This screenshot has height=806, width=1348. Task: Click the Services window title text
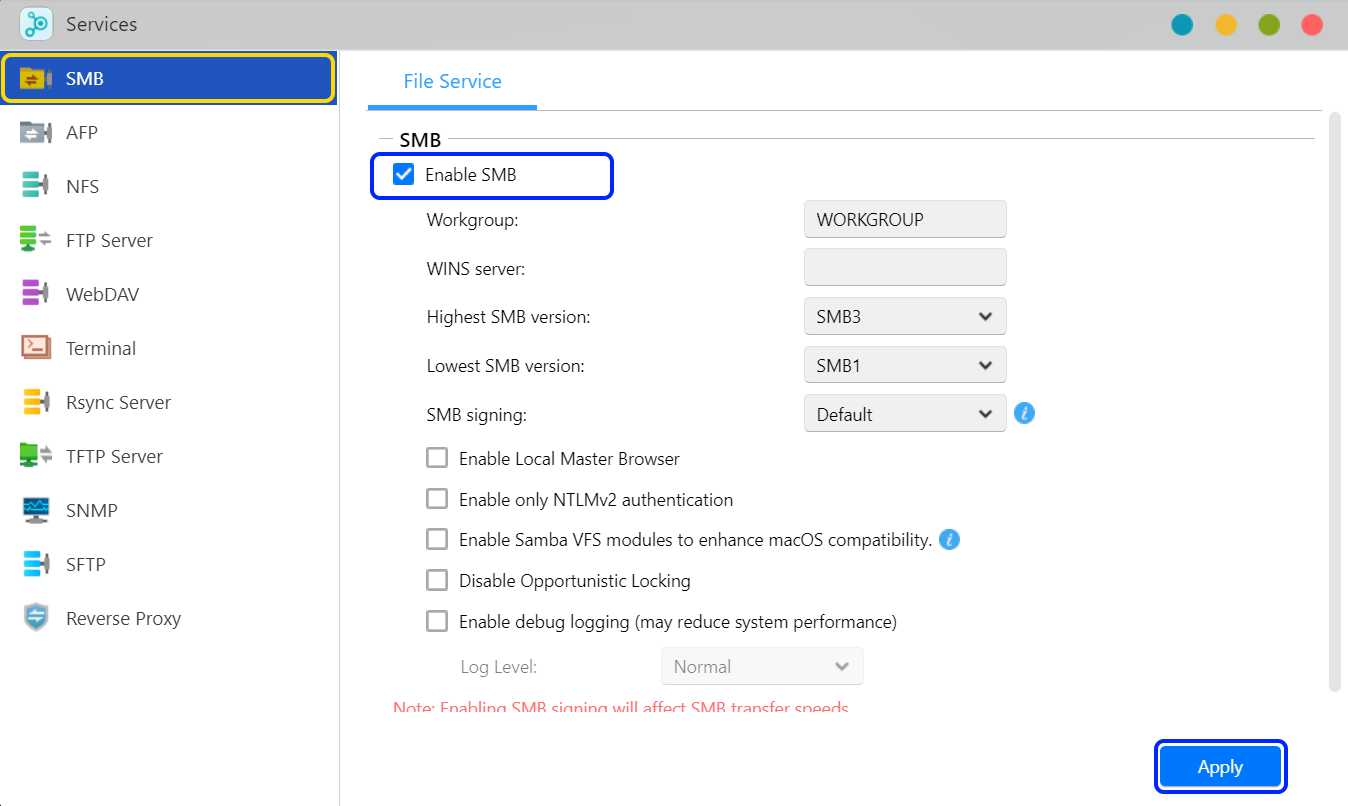[102, 24]
